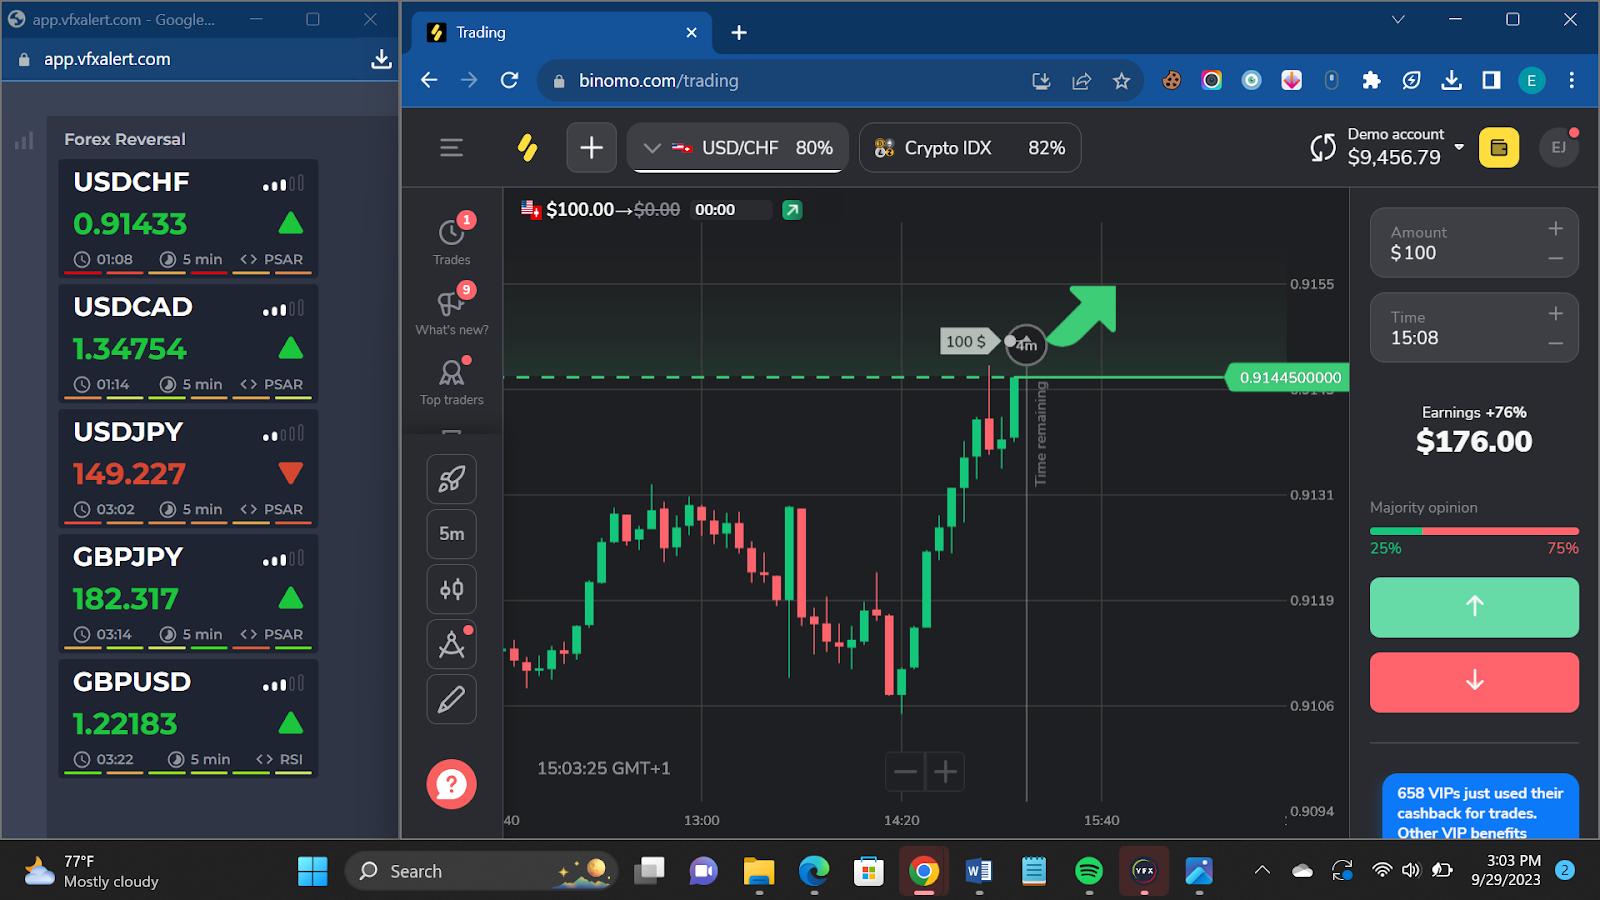
Task: Click the vfxalert sidebar chart bars icon
Action: pyautogui.click(x=24, y=141)
